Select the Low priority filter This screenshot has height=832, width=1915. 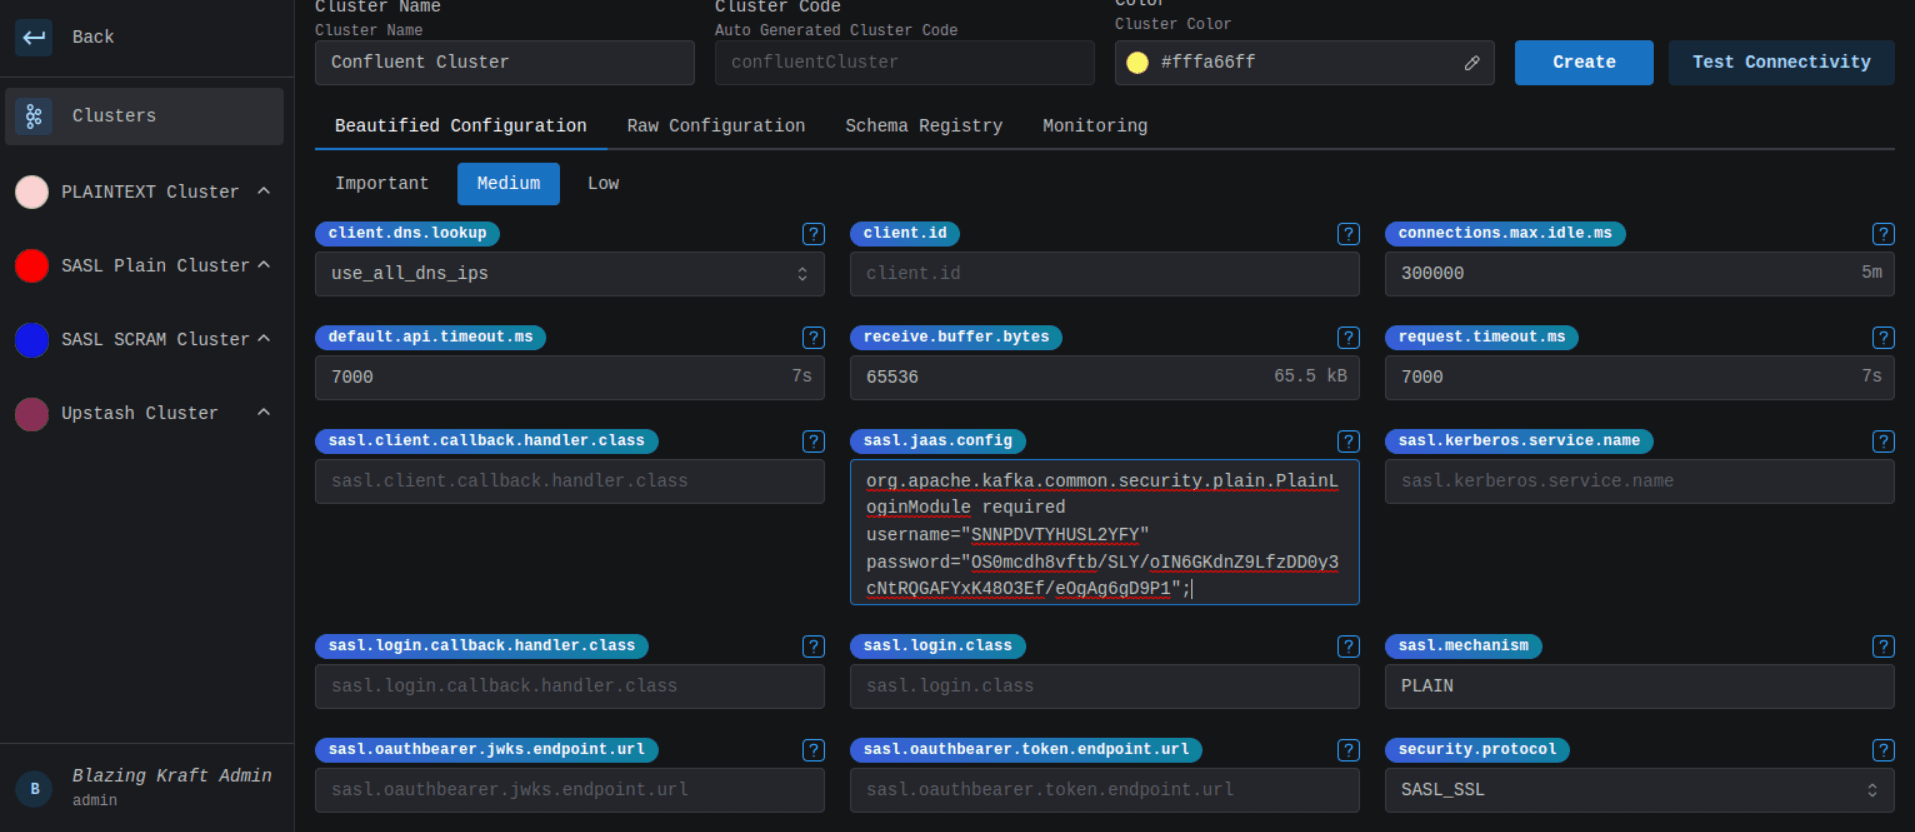[603, 184]
